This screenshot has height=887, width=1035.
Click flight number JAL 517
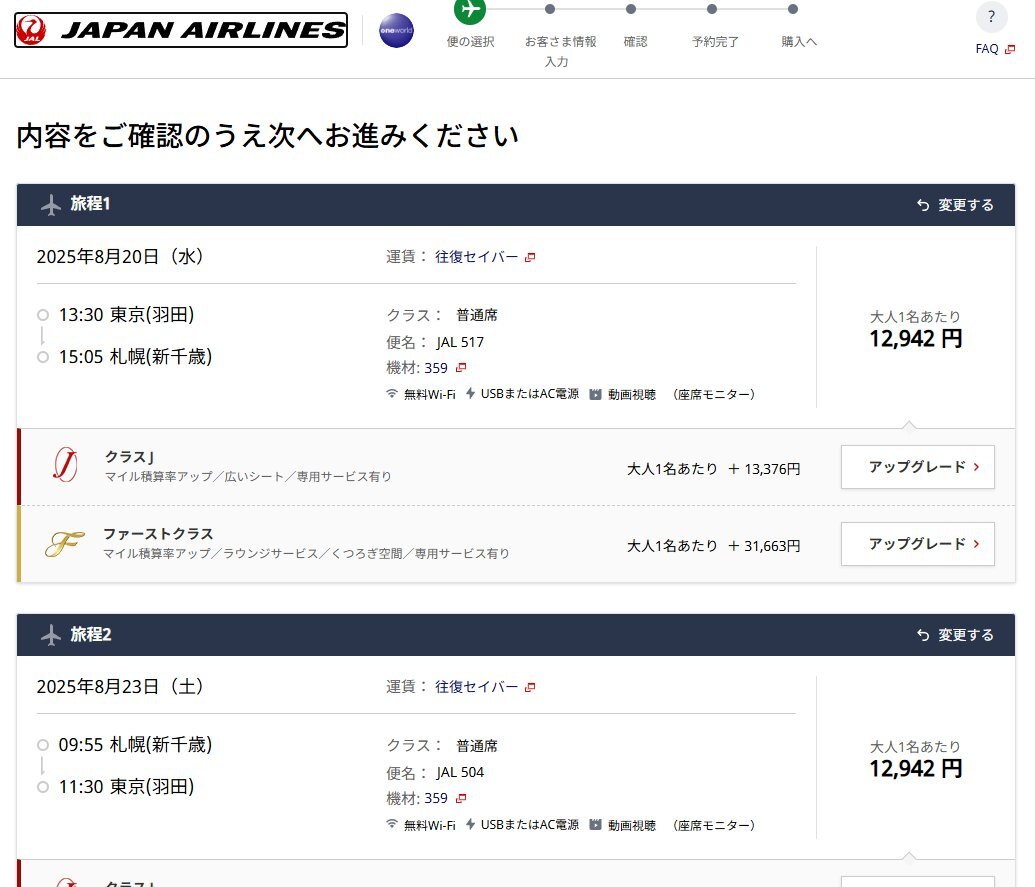point(460,343)
